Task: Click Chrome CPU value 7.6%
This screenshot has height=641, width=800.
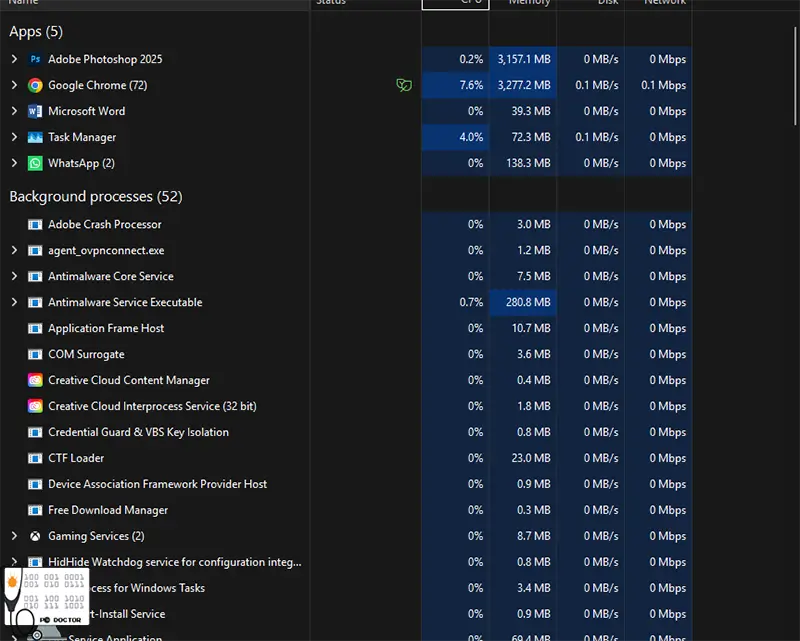Action: point(471,85)
